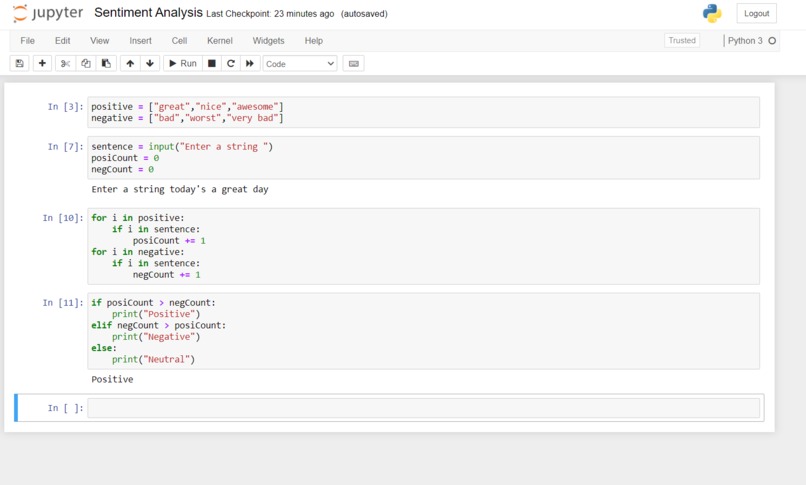This screenshot has height=485, width=806.
Task: Open the command palette keyboard icon
Action: click(354, 64)
